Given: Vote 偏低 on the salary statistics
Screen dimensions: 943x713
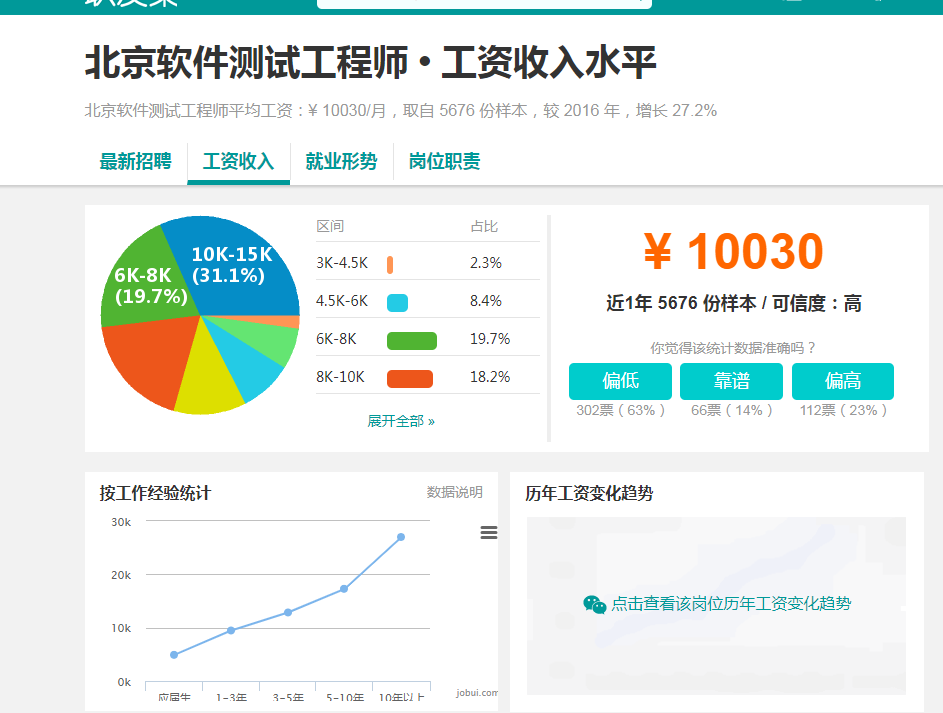Looking at the screenshot, I should 620,381.
